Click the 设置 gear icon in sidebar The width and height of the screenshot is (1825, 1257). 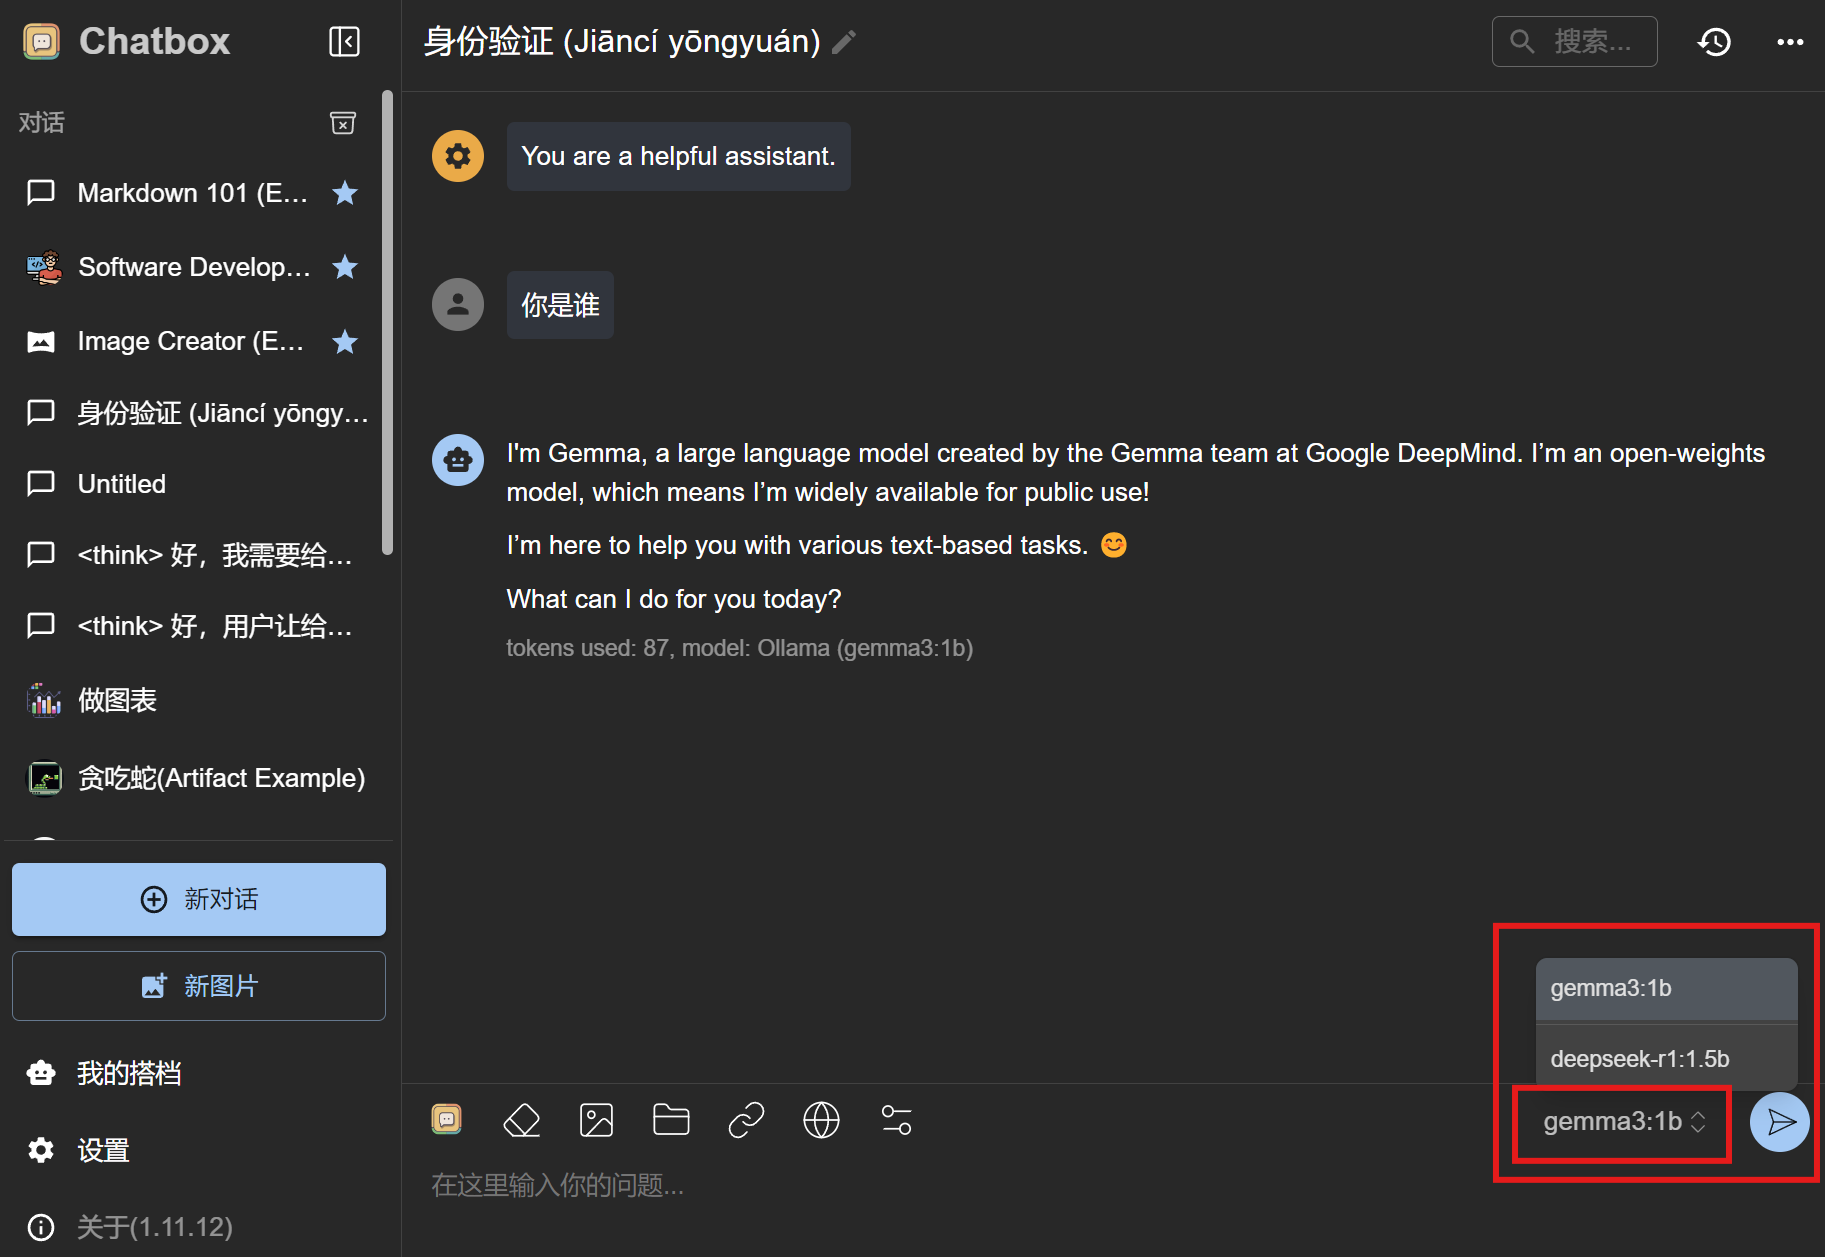coord(41,1150)
